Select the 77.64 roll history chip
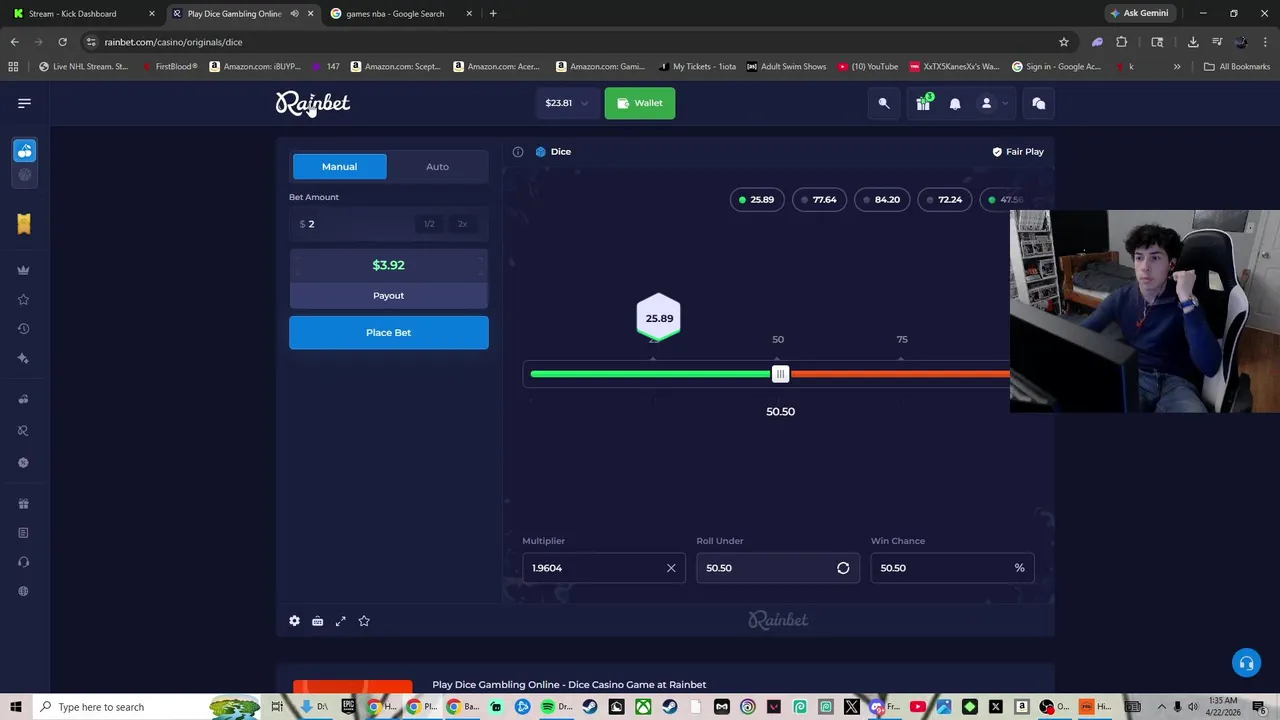 coord(819,200)
